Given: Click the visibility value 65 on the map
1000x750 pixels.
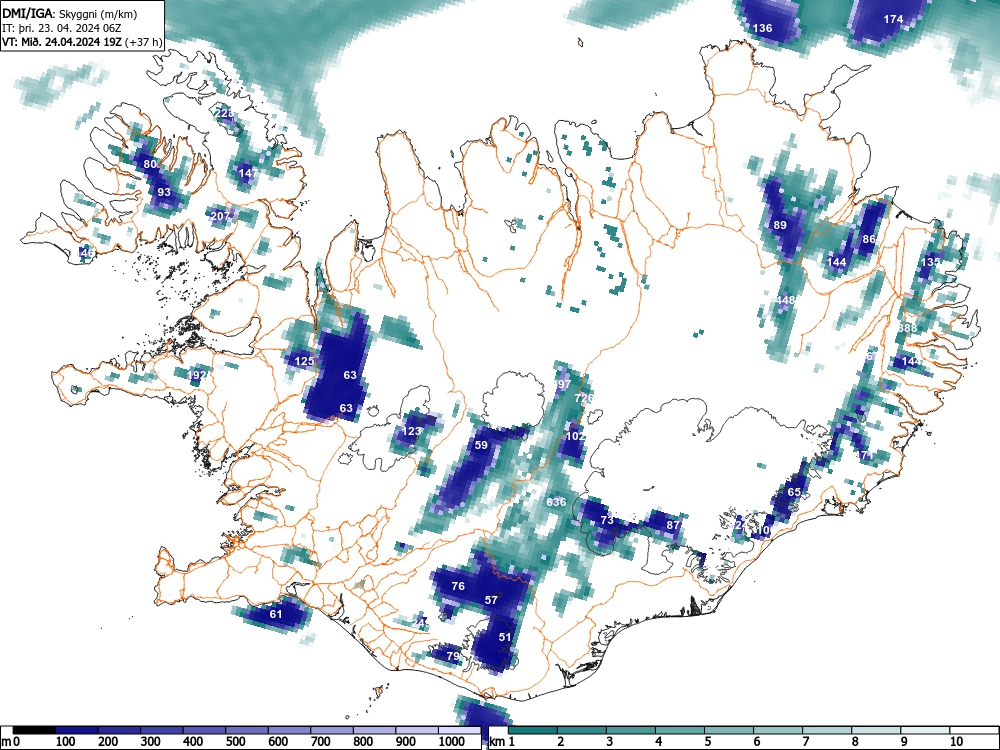Looking at the screenshot, I should pyautogui.click(x=794, y=492).
